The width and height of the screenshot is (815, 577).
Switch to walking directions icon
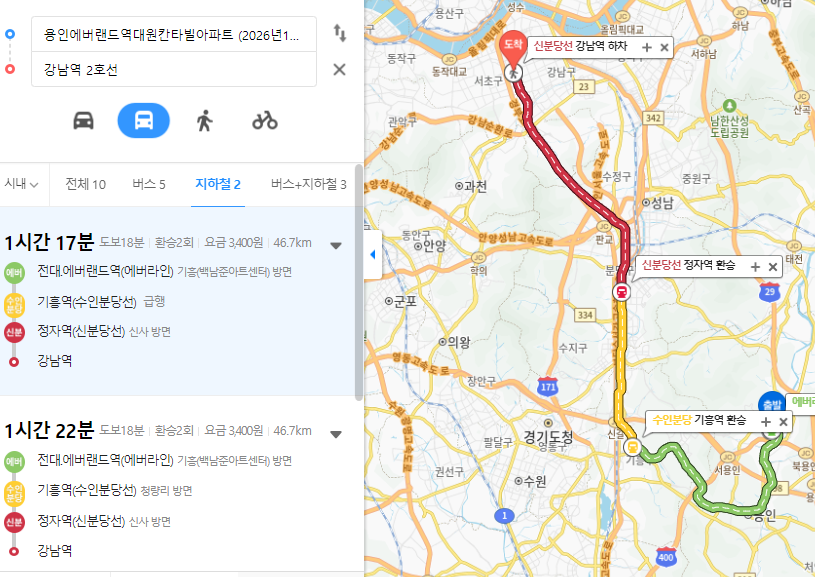205,121
